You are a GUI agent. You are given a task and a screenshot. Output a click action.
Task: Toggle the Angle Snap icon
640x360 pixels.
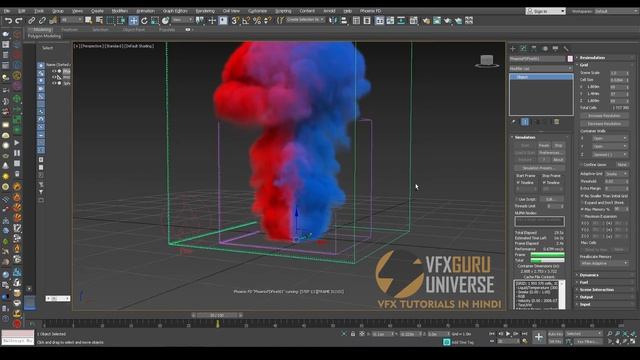pos(246,20)
